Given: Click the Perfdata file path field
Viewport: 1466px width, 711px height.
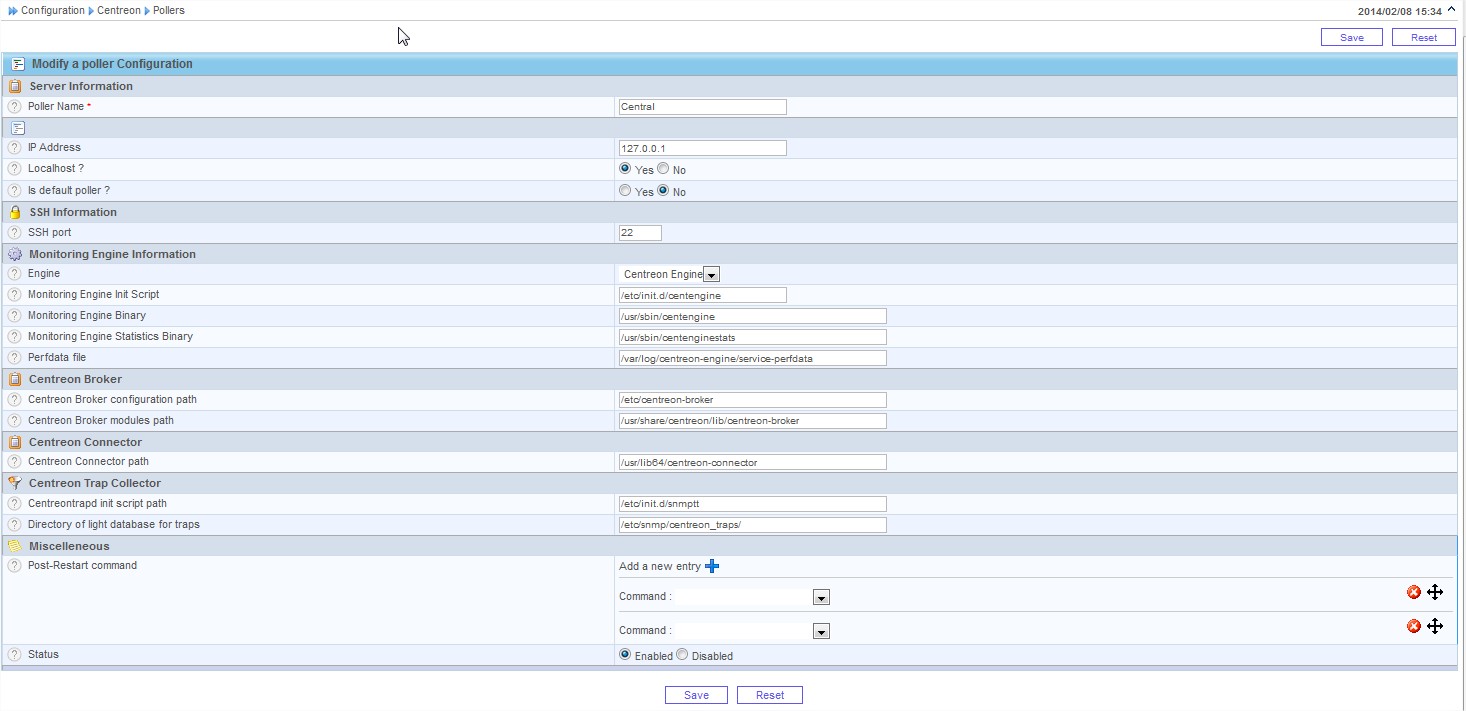Looking at the screenshot, I should tap(753, 358).
